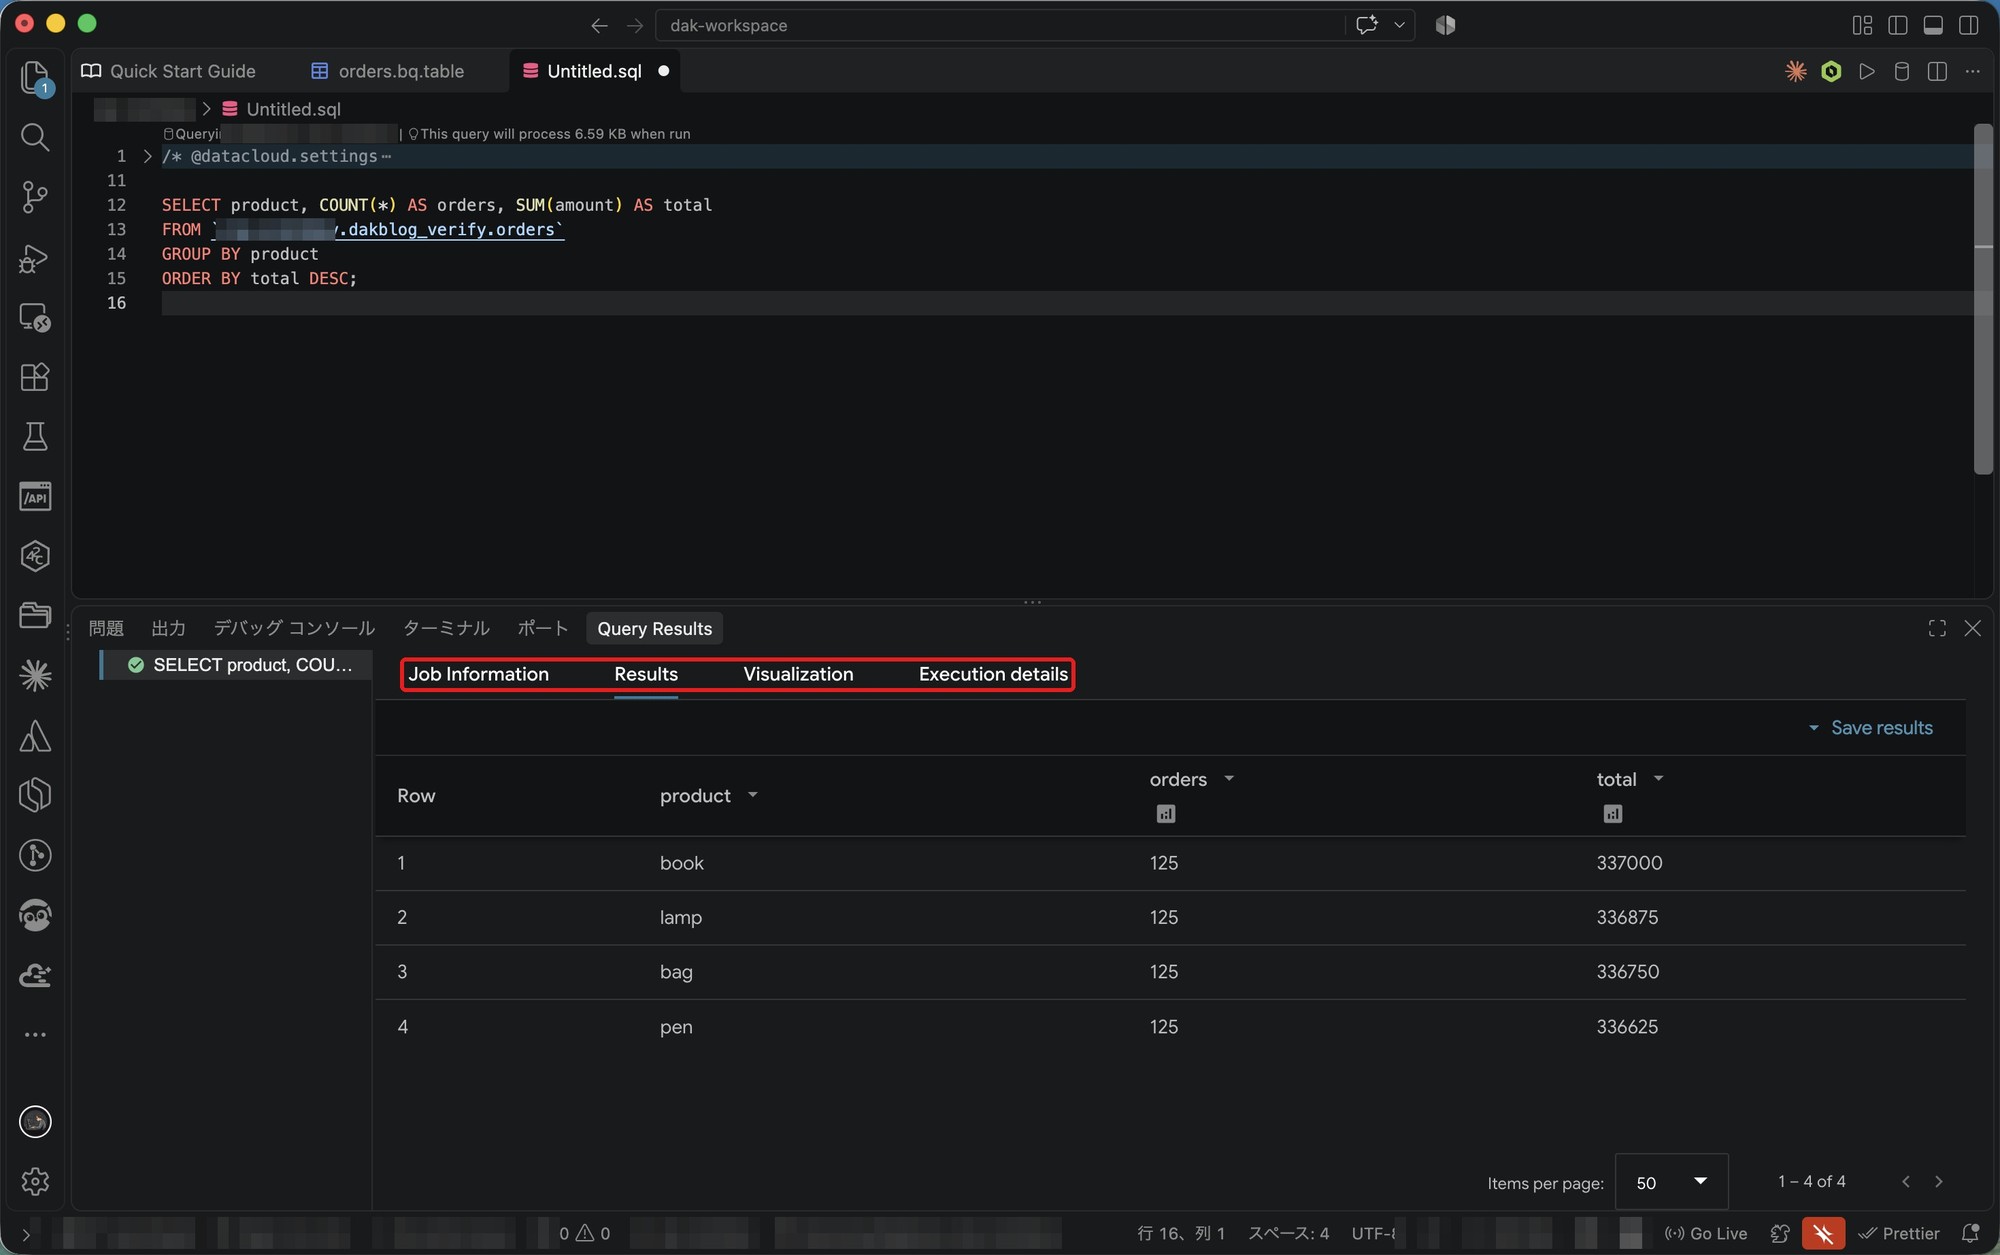Open the ターミナル panel tab
Image resolution: width=2000 pixels, height=1255 pixels.
click(x=446, y=628)
